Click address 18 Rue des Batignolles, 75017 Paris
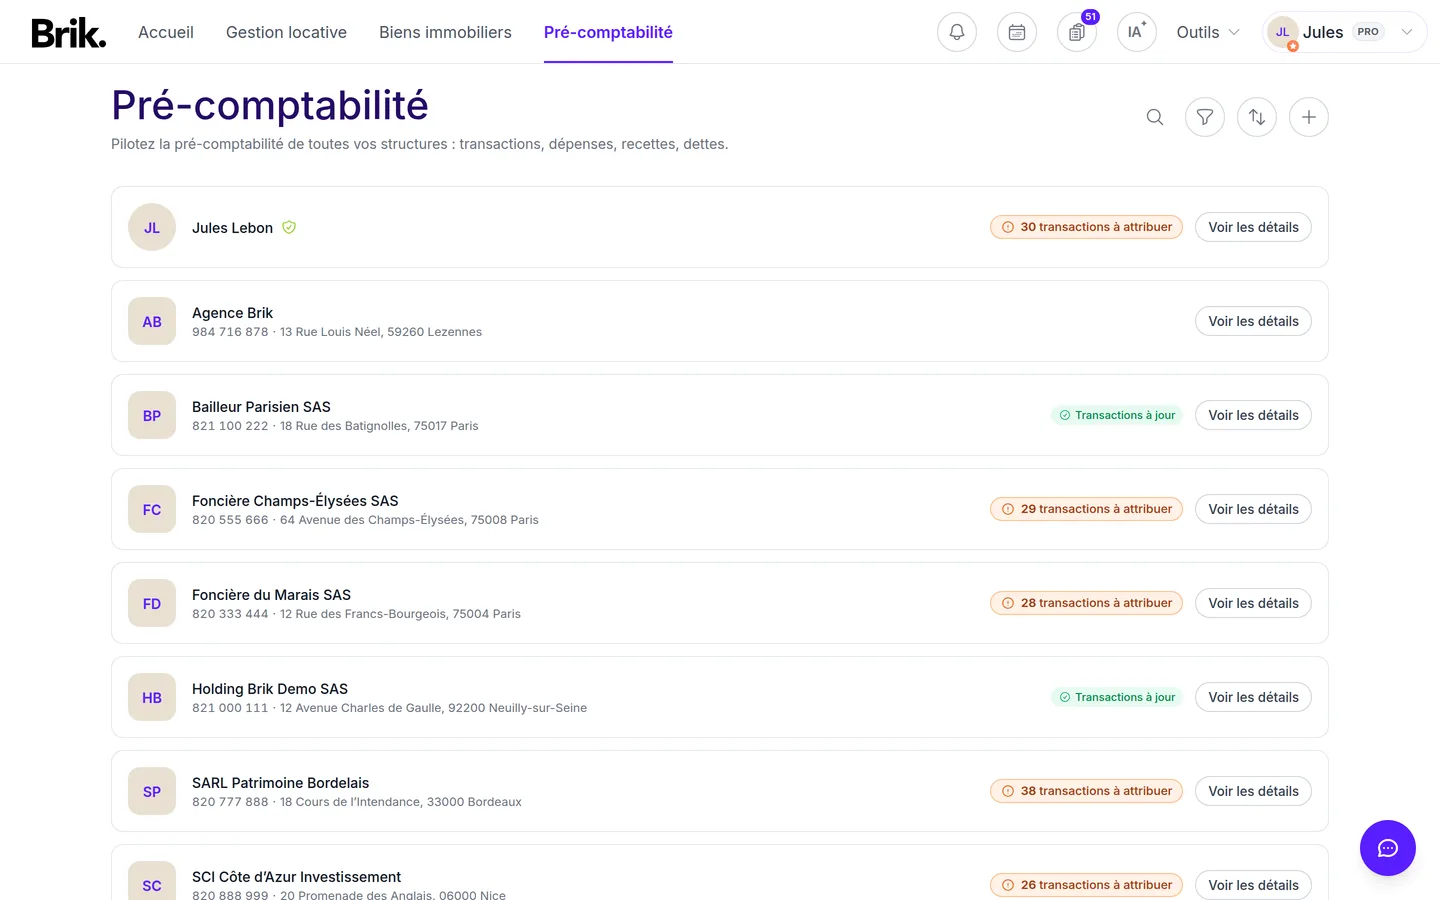The width and height of the screenshot is (1440, 900). 379,426
